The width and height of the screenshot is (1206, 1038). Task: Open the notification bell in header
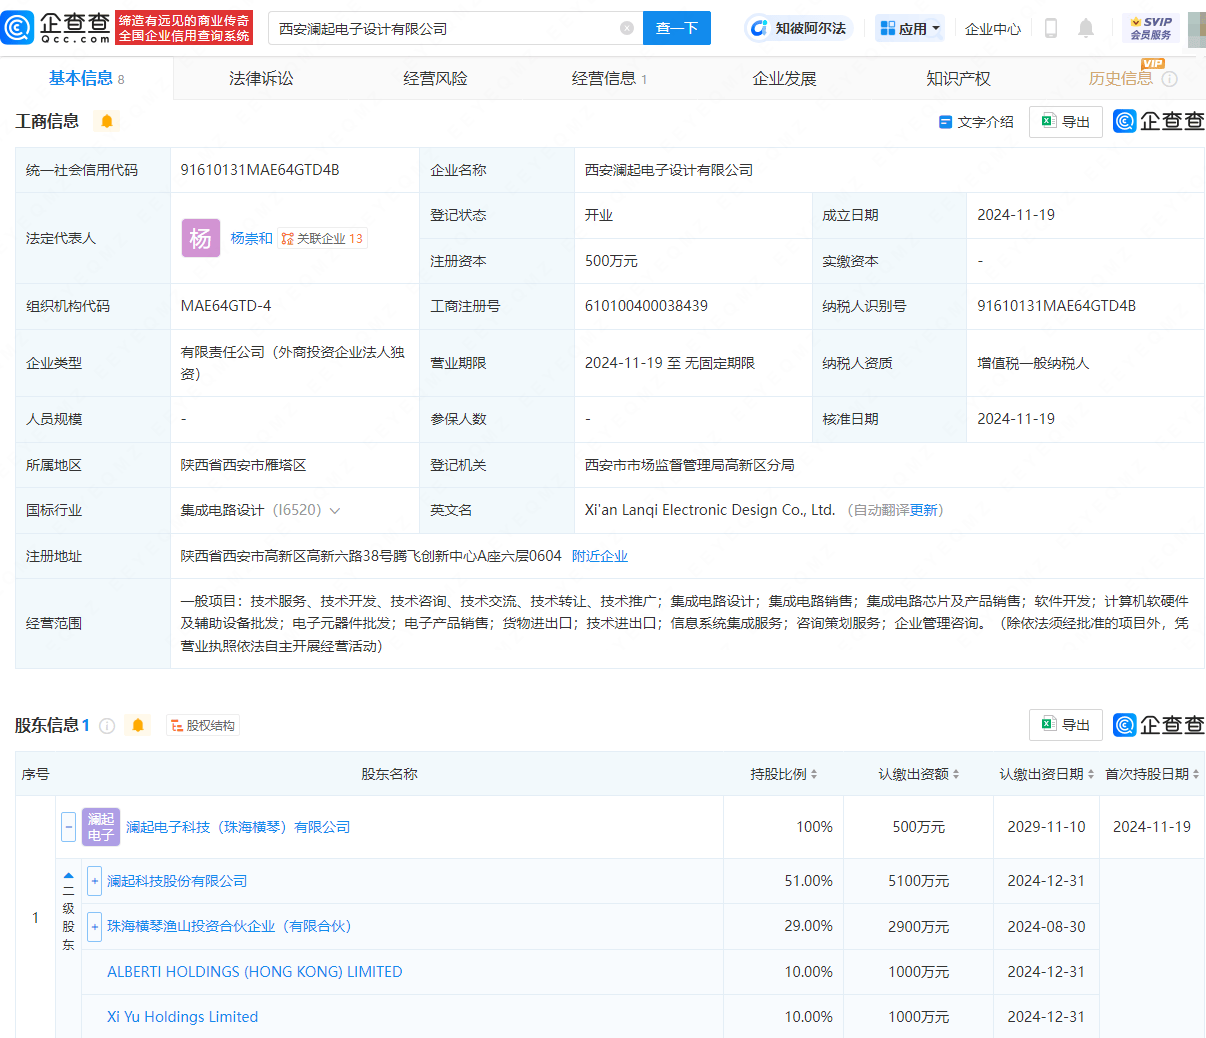pyautogui.click(x=1086, y=28)
